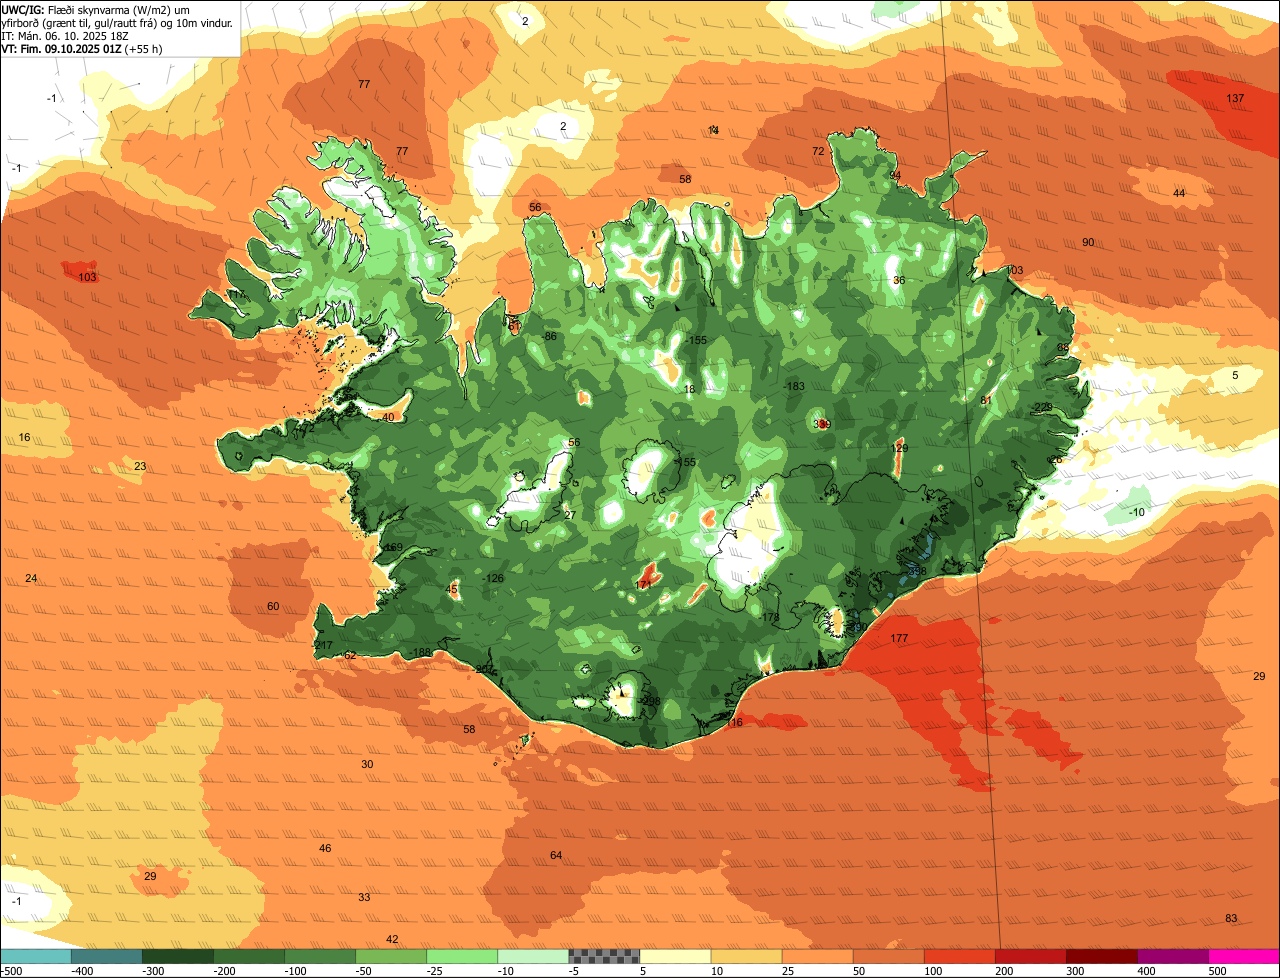Viewport: 1280px width, 978px height.
Task: Click the purple 400 to 500 legend swatch
Action: [x=1172, y=956]
